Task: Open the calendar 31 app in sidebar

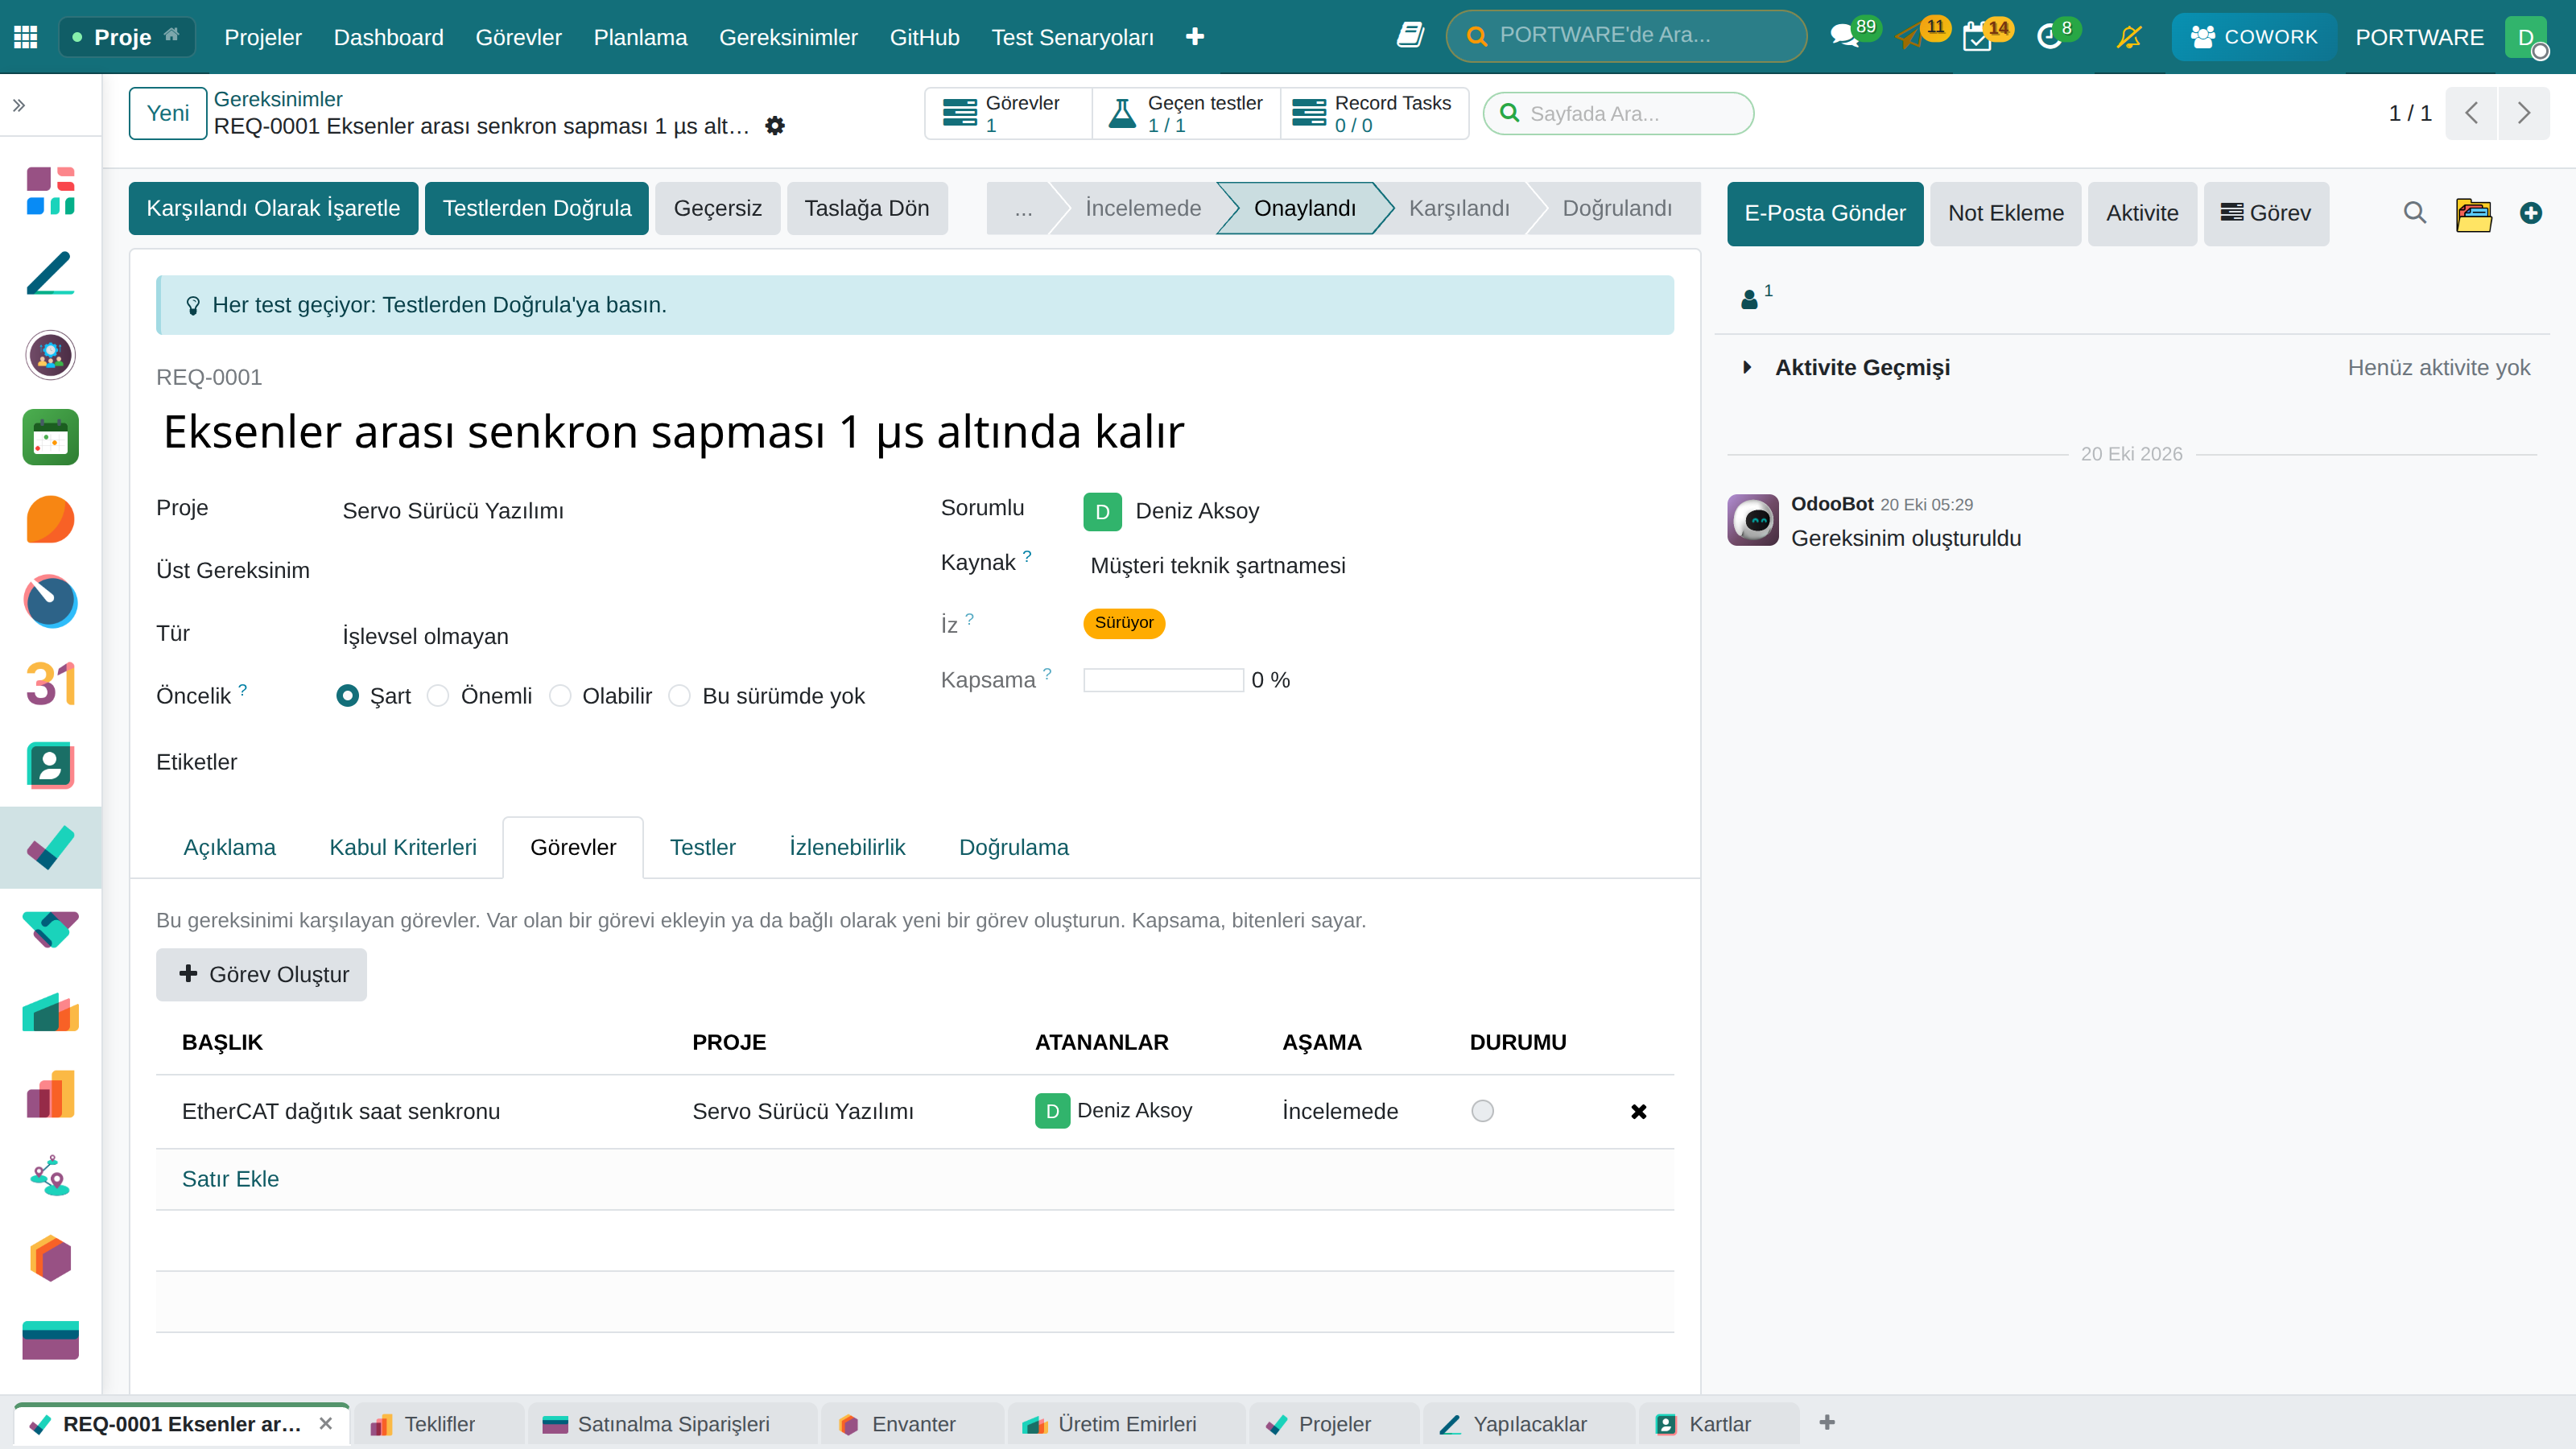Action: click(50, 684)
